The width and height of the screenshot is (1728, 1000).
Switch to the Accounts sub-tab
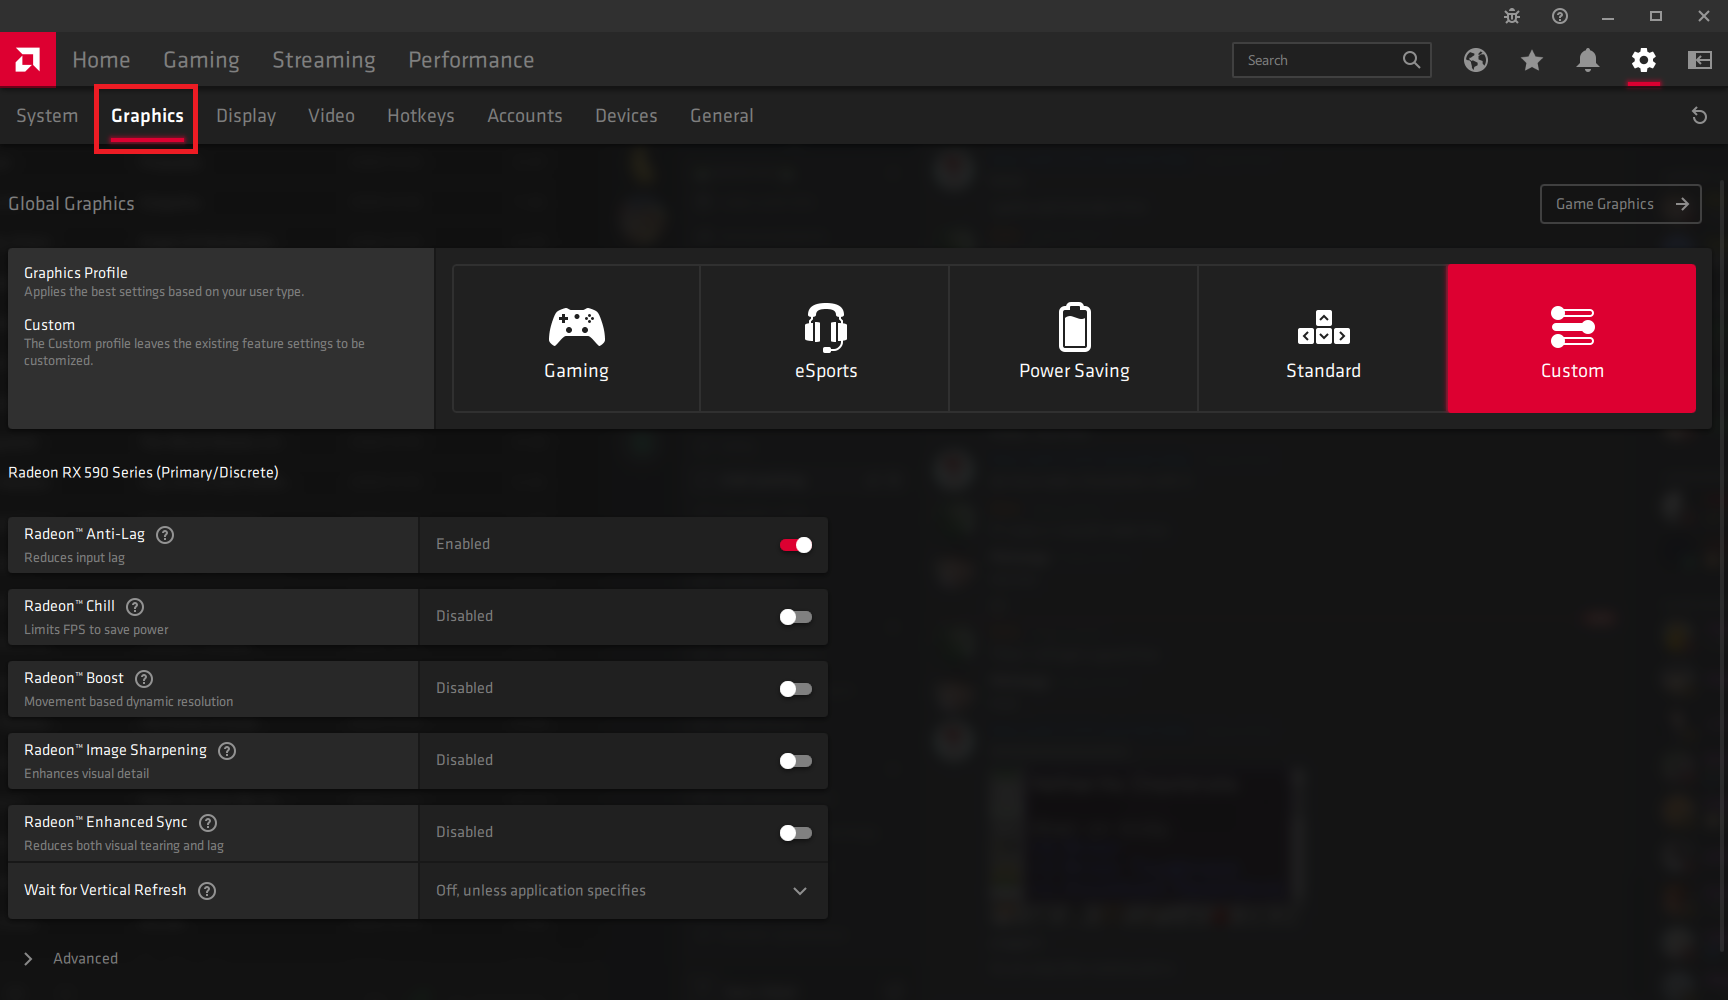[525, 116]
